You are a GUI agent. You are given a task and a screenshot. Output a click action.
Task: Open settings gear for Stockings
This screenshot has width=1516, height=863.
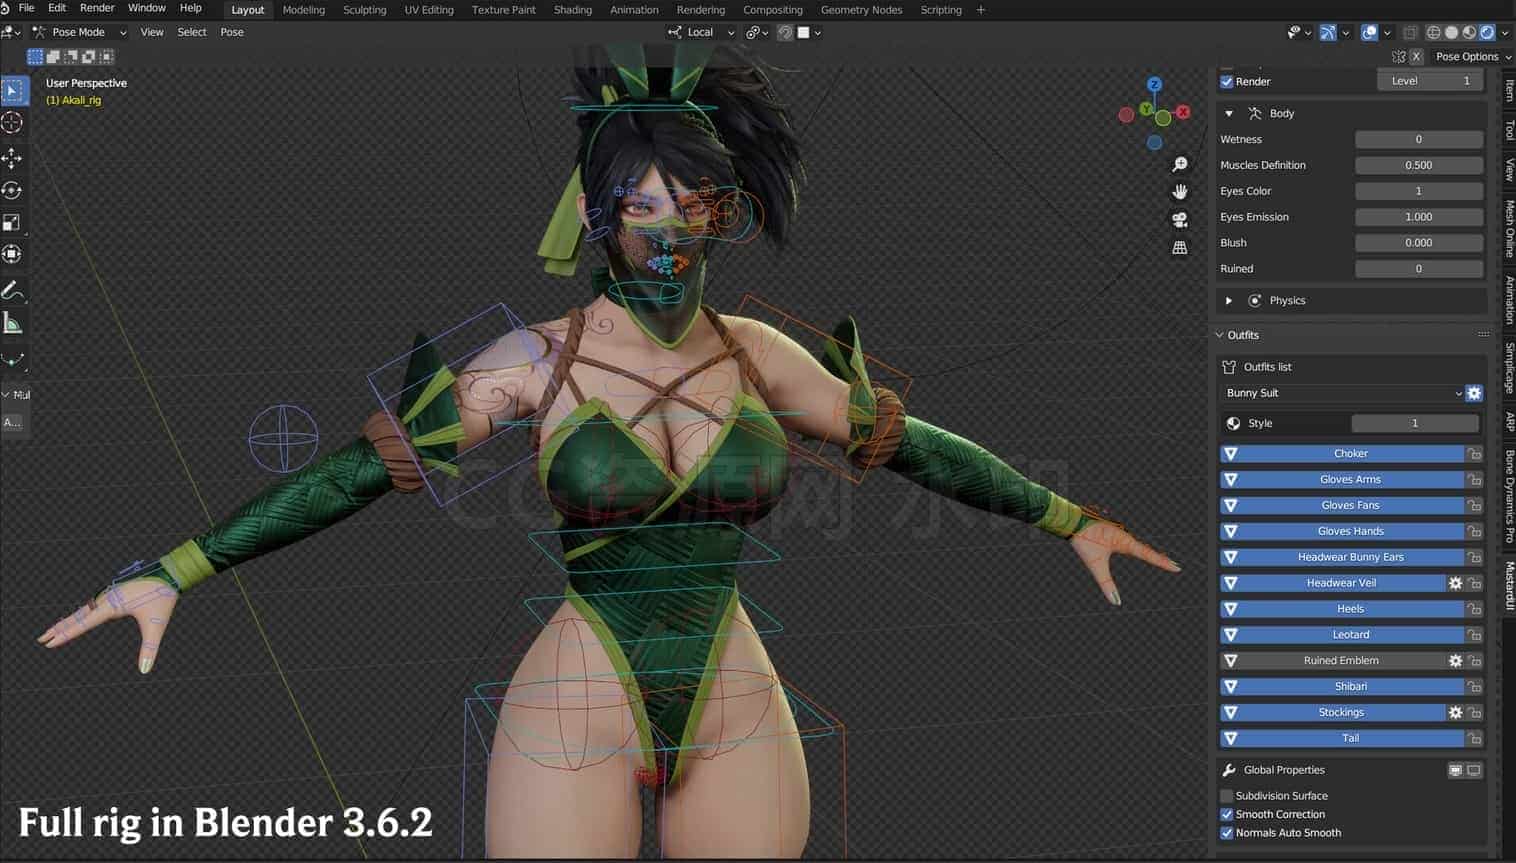1455,713
